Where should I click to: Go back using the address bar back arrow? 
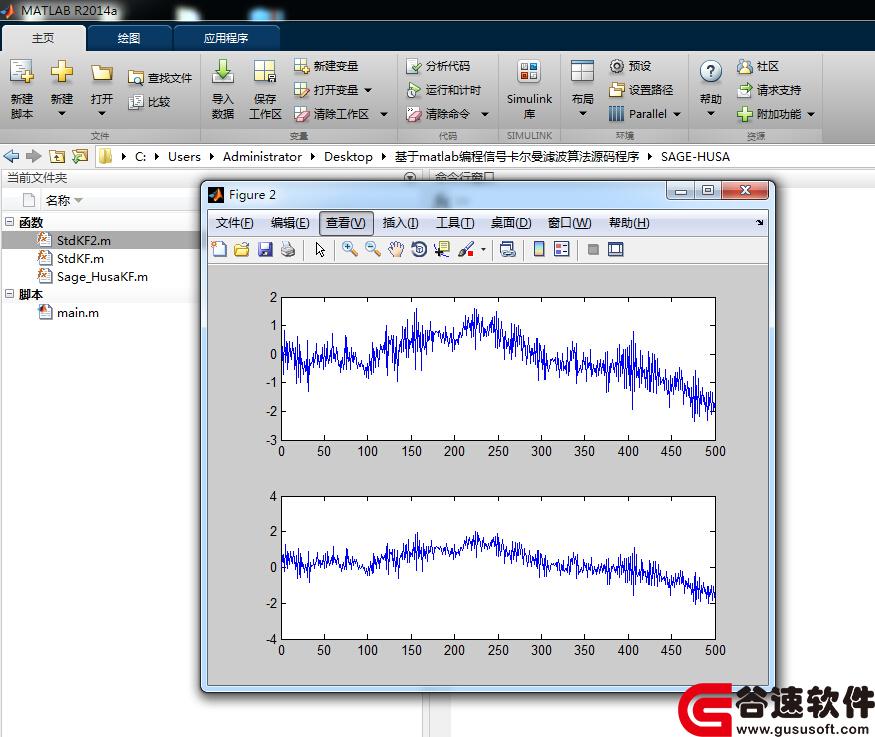[x=11, y=156]
